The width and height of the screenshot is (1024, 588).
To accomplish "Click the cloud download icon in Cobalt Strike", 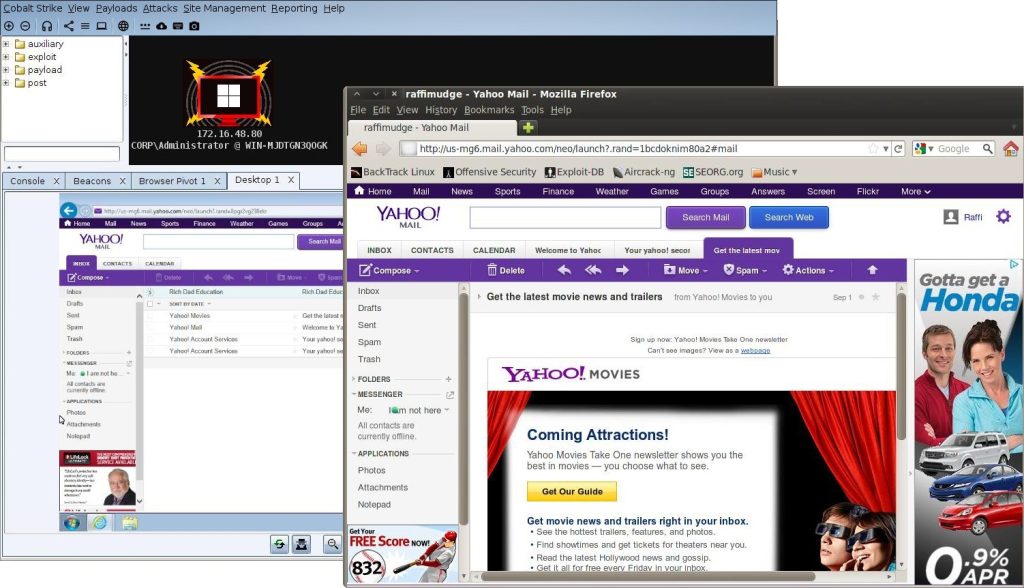I will (x=161, y=26).
